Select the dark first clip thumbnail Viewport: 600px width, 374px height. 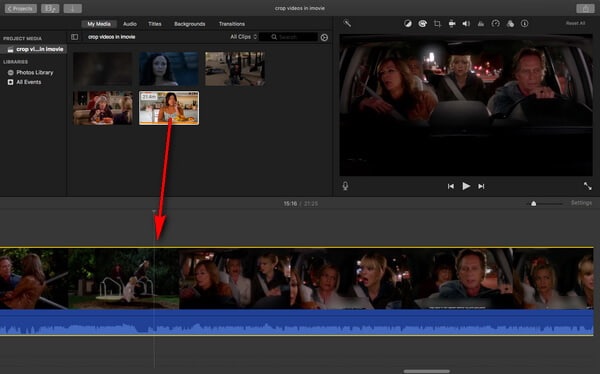point(103,69)
